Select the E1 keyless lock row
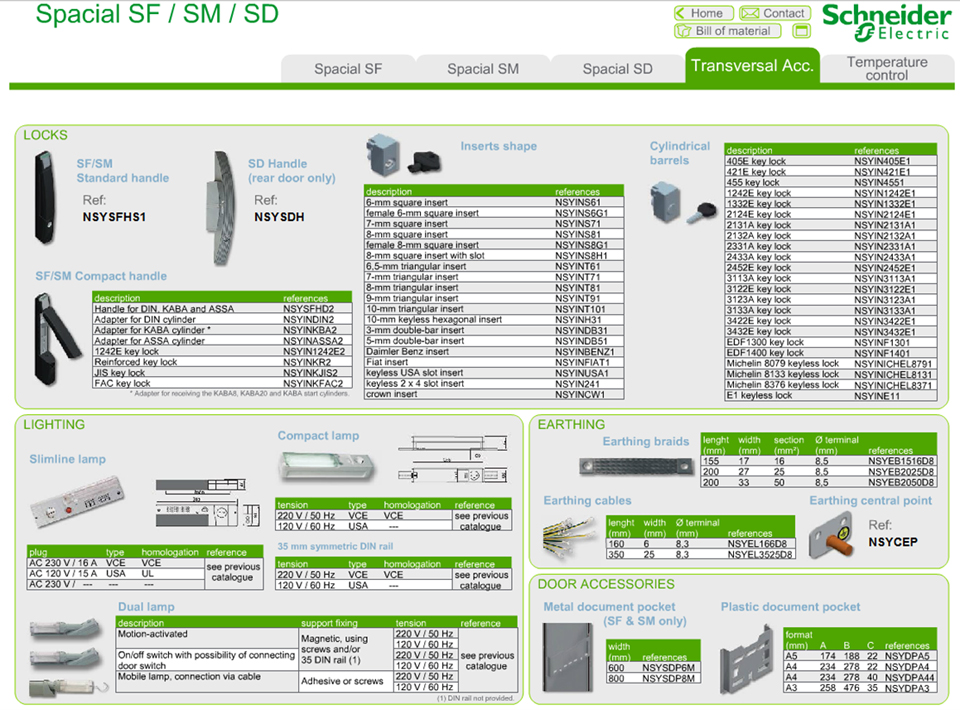This screenshot has height=710, width=960. click(831, 395)
